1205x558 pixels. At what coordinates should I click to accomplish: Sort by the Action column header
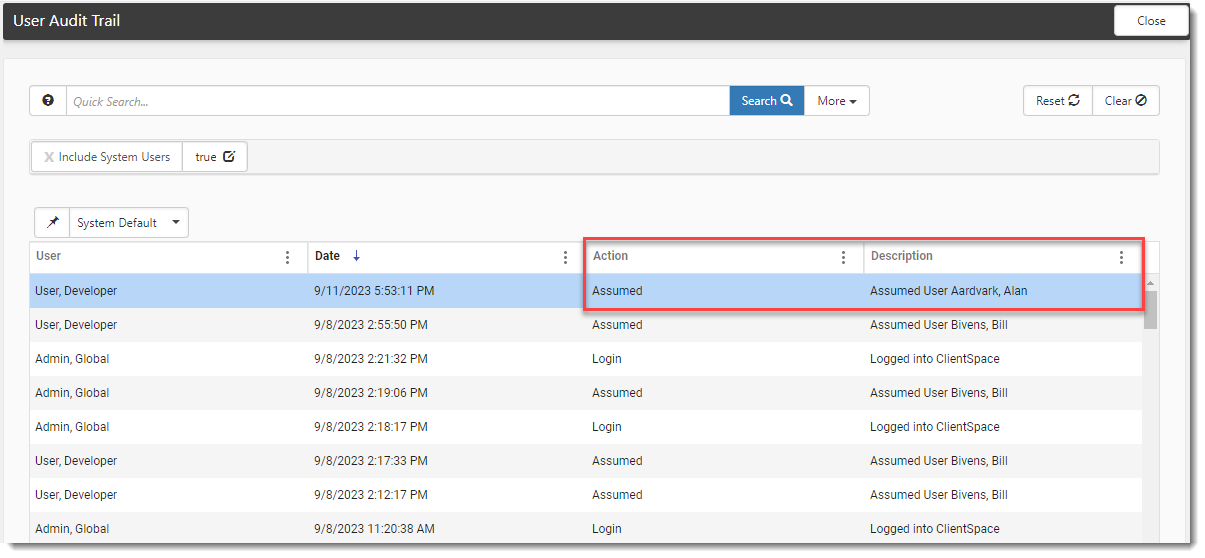(611, 256)
